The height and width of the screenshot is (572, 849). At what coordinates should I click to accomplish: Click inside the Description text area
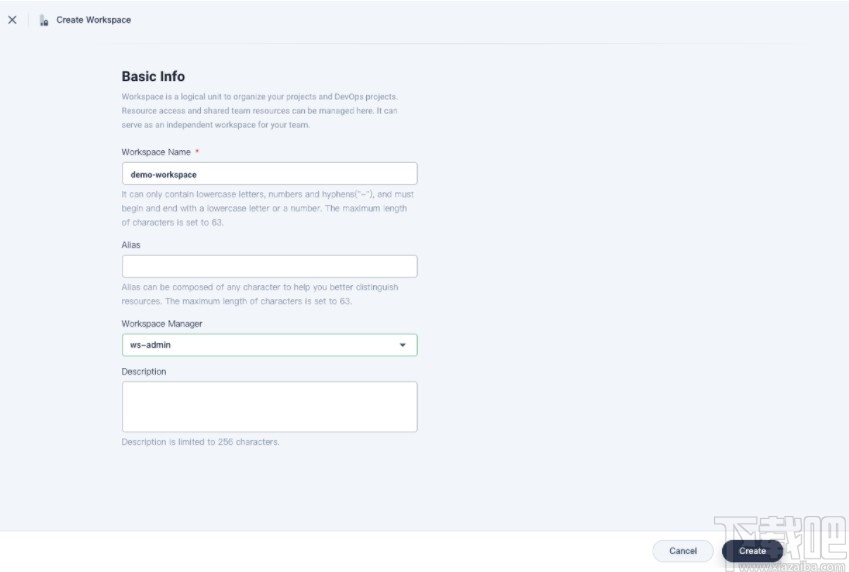269,406
